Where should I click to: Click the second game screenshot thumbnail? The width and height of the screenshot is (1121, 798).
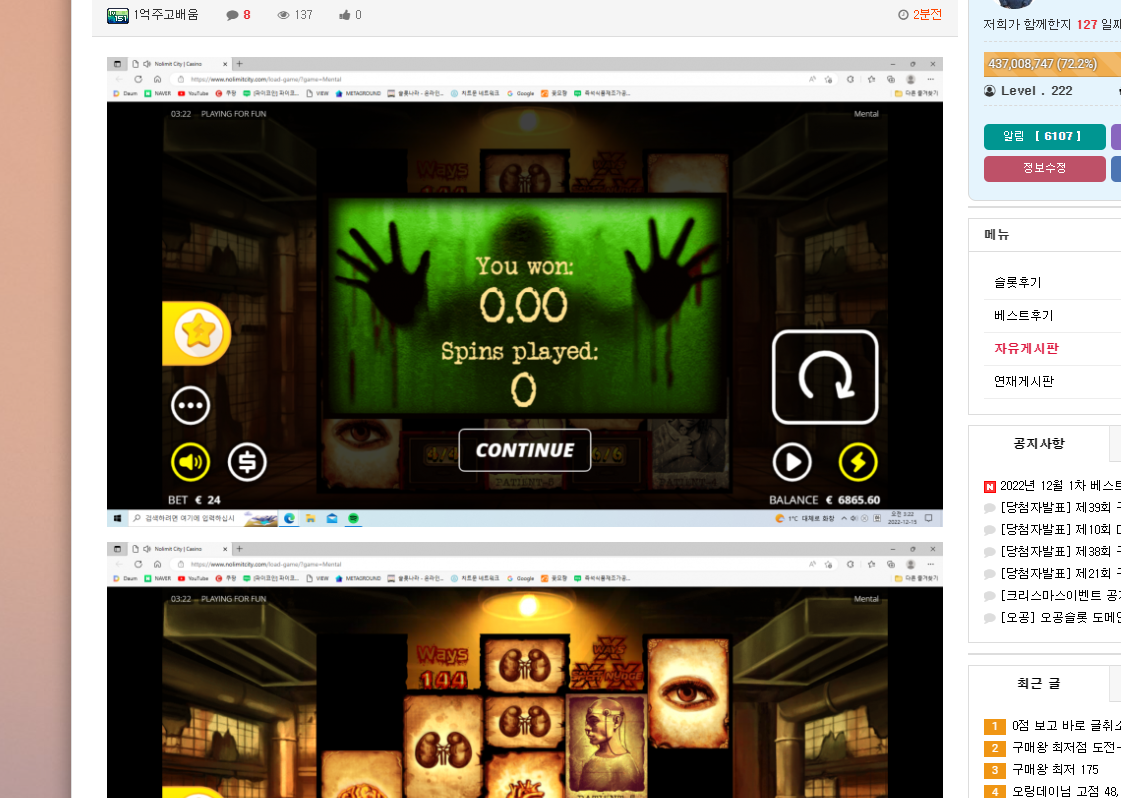pyautogui.click(x=525, y=670)
